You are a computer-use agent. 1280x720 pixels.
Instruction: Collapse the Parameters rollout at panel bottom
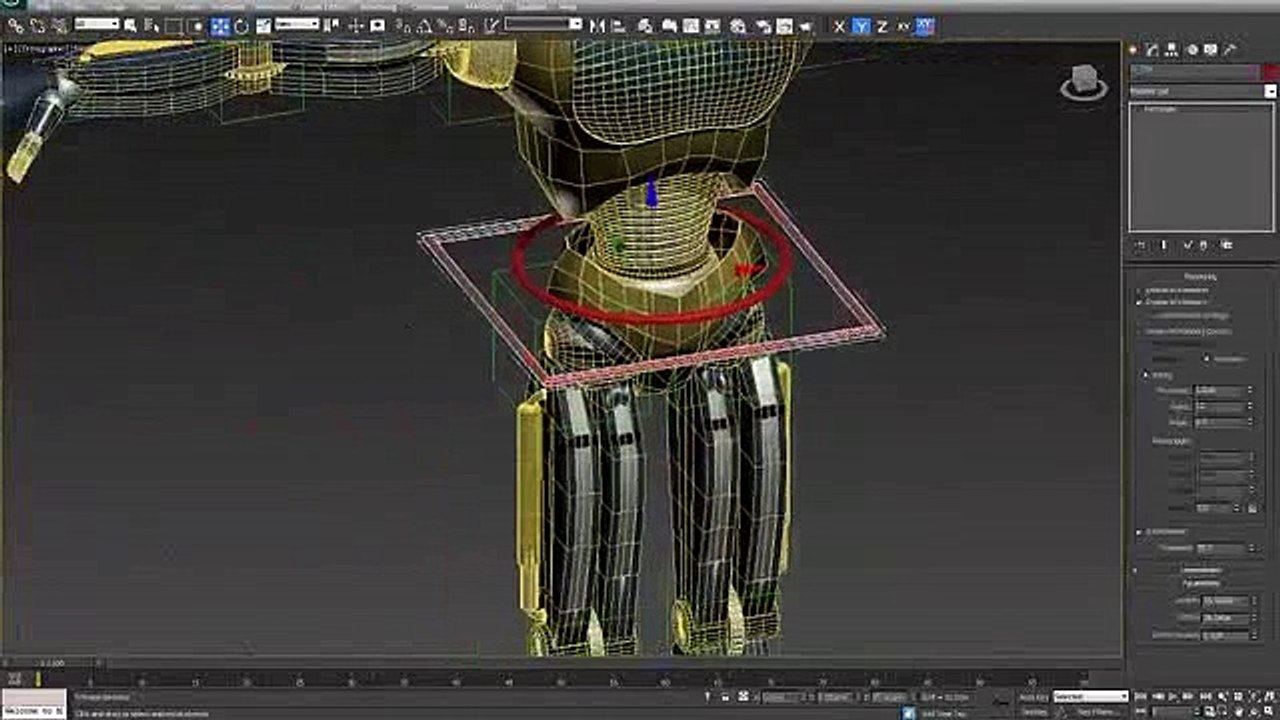pyautogui.click(x=1201, y=583)
